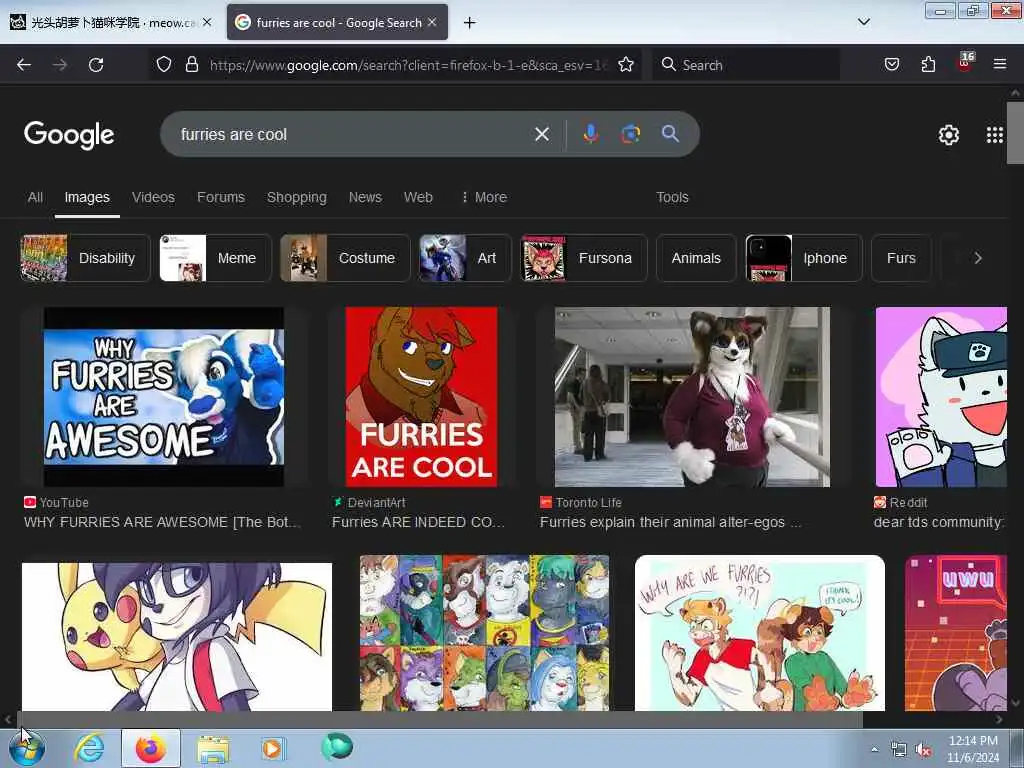The width and height of the screenshot is (1024, 768).
Task: Open the Pikachu and glasses character image
Action: [177, 637]
